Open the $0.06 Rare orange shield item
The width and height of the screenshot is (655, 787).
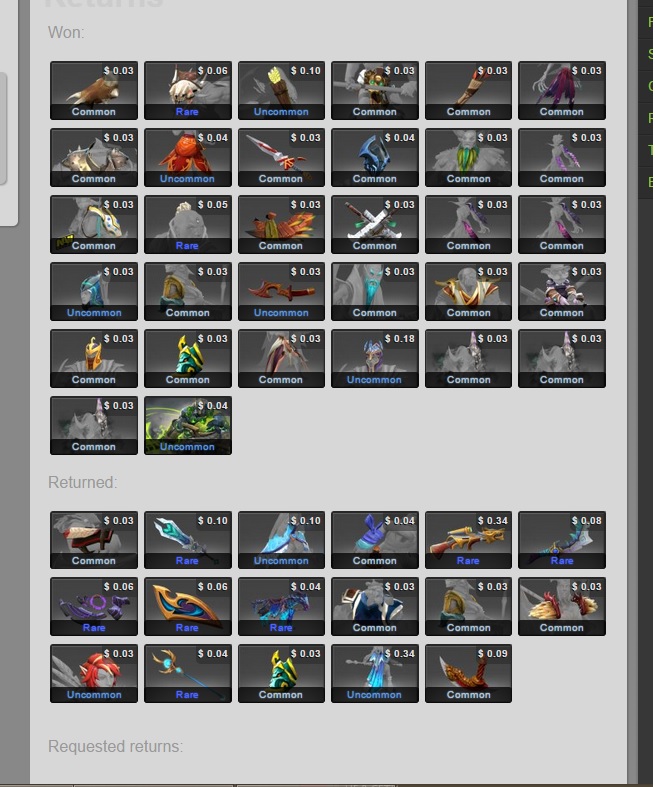tap(188, 607)
